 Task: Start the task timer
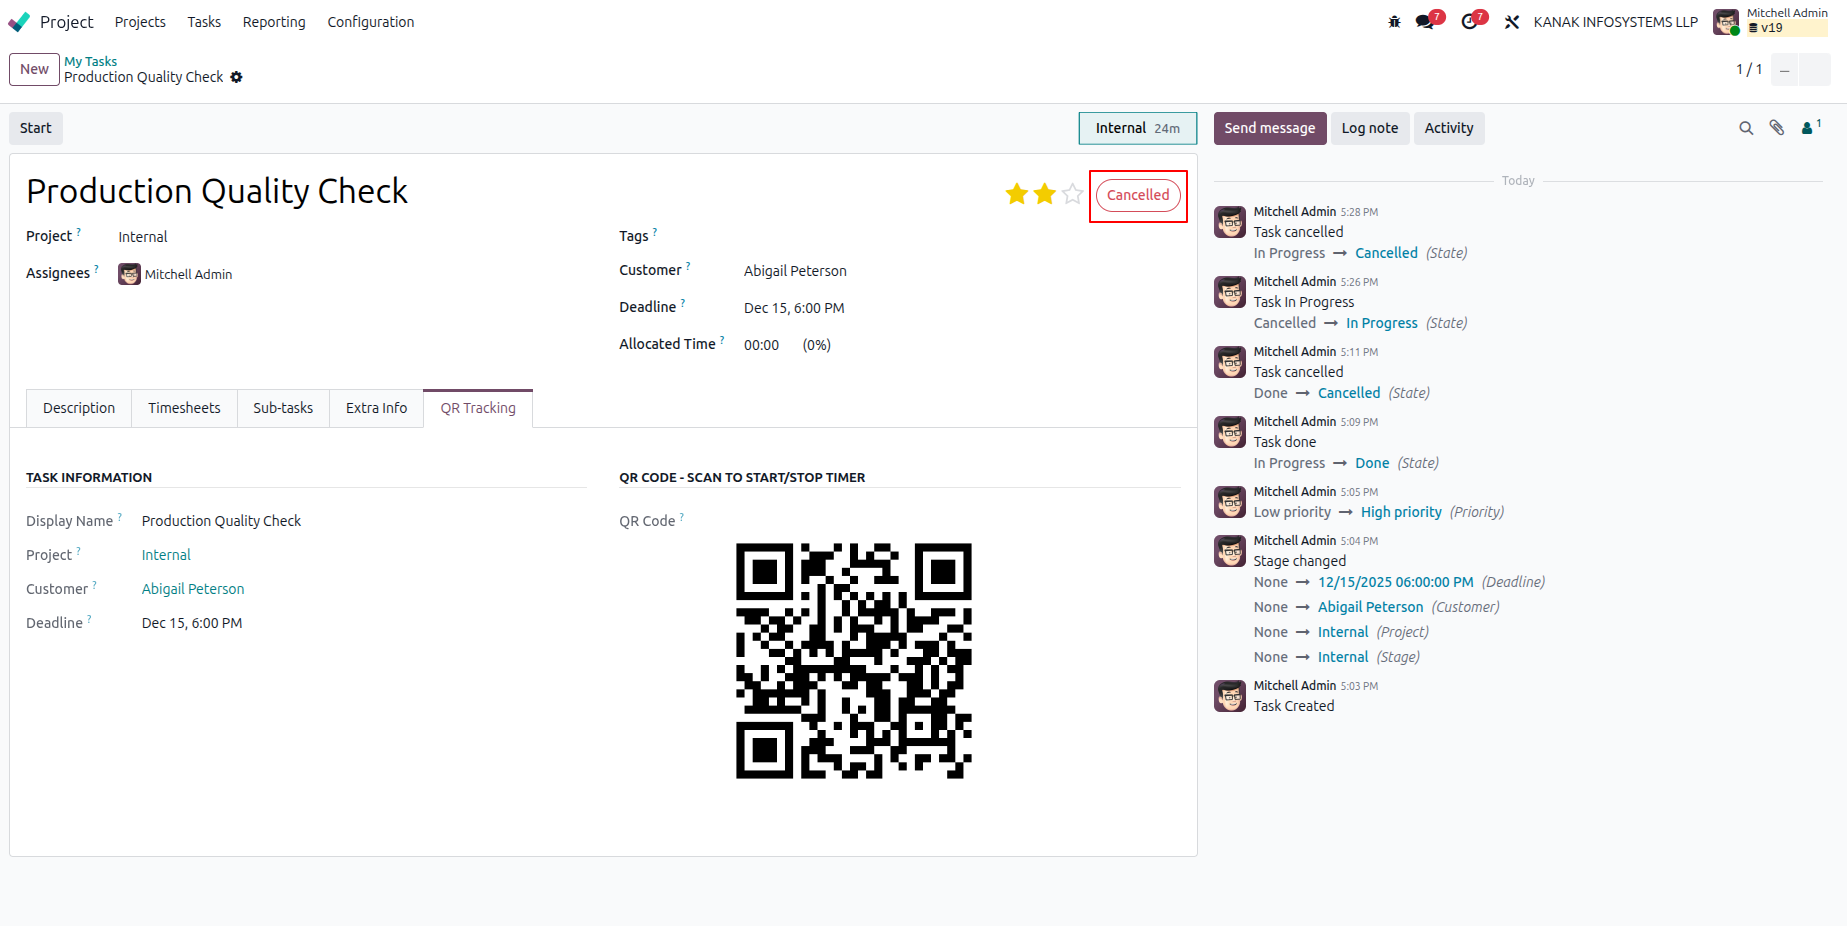point(36,128)
